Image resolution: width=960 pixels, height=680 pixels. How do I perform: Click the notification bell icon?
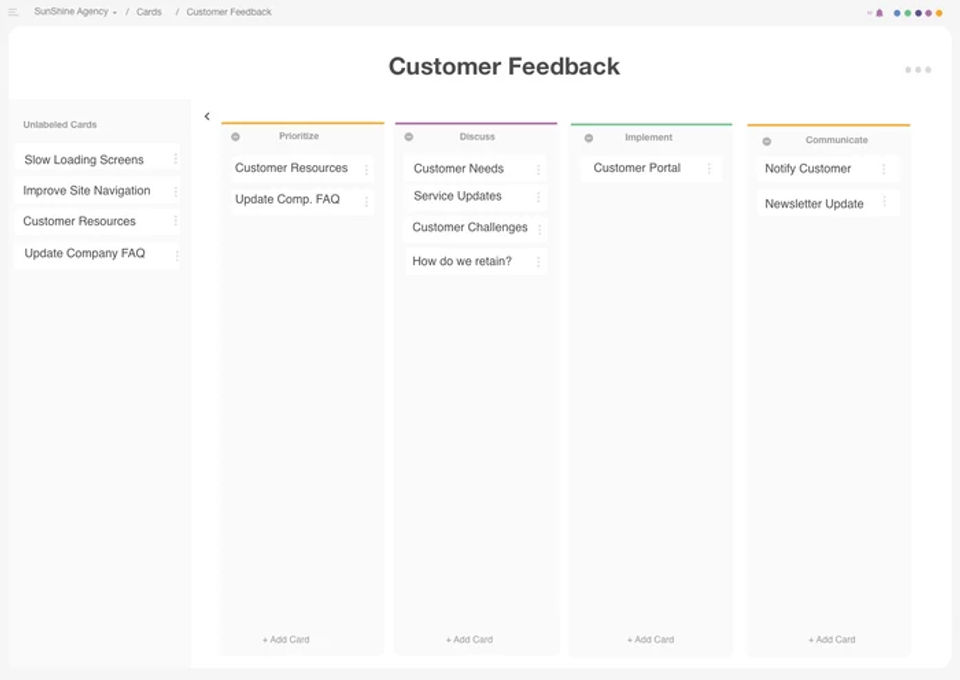click(879, 13)
